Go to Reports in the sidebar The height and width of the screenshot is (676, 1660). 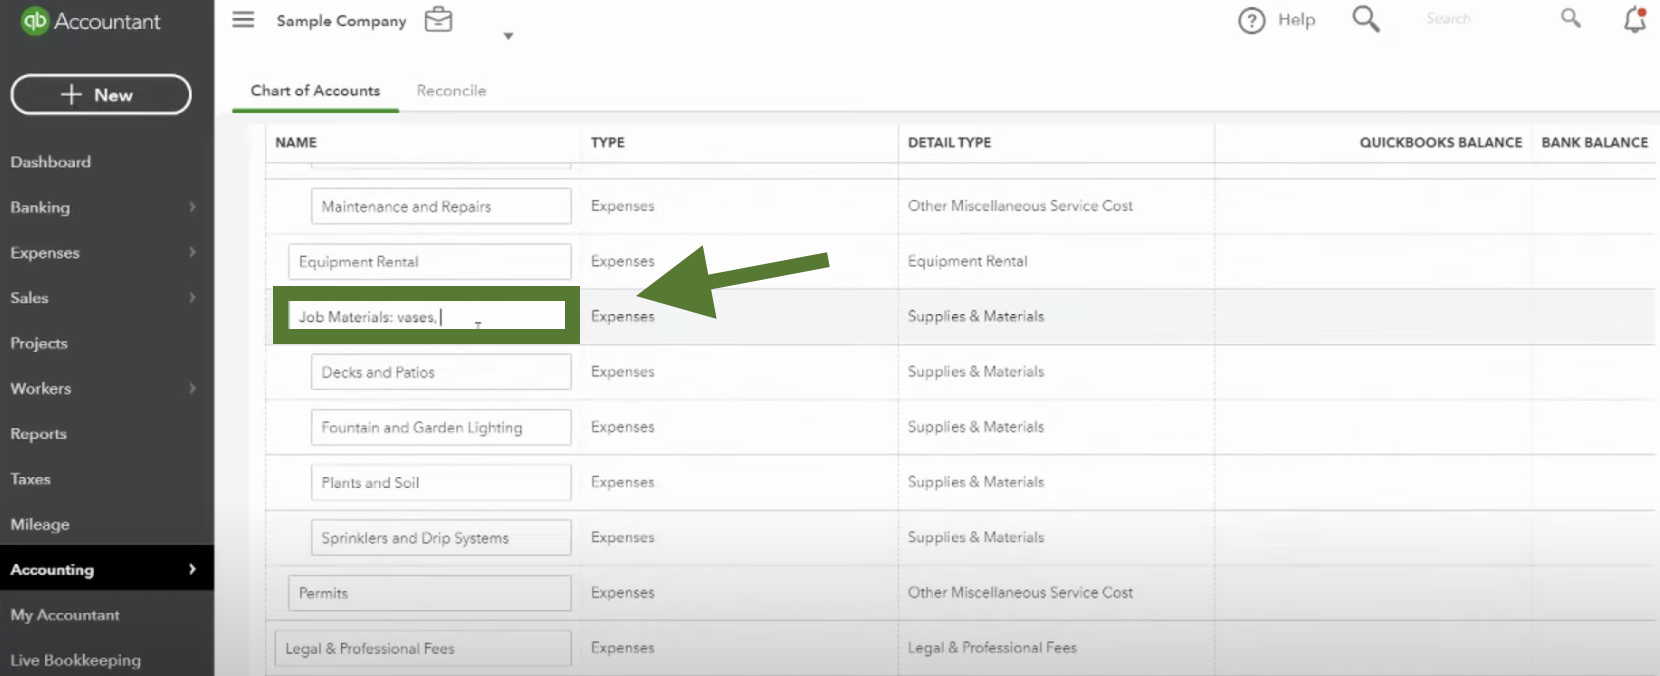click(x=39, y=434)
